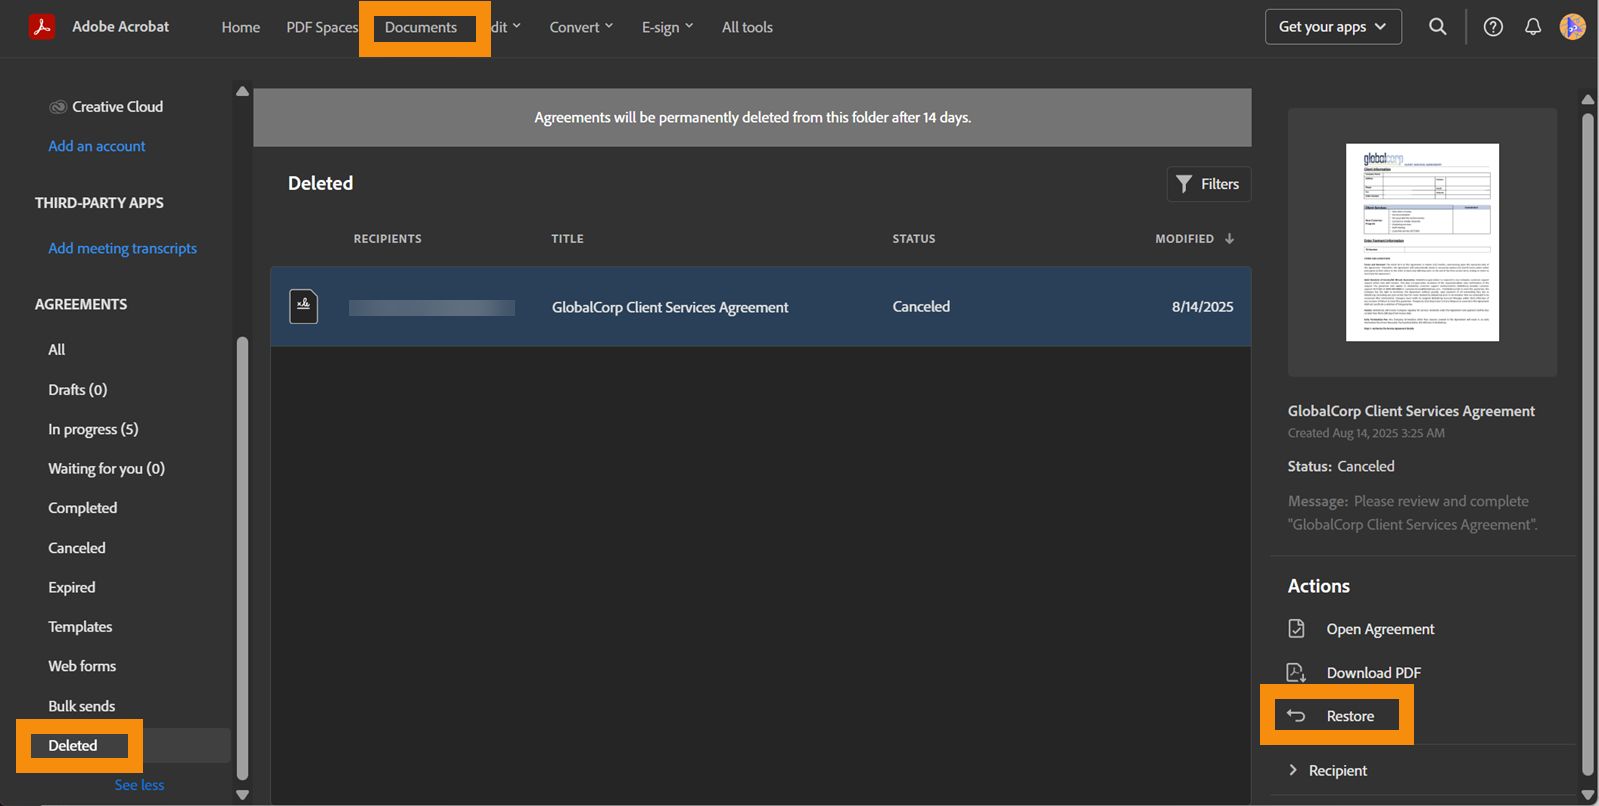The image size is (1599, 806).
Task: Open the user profile avatar
Action: coord(1573,27)
